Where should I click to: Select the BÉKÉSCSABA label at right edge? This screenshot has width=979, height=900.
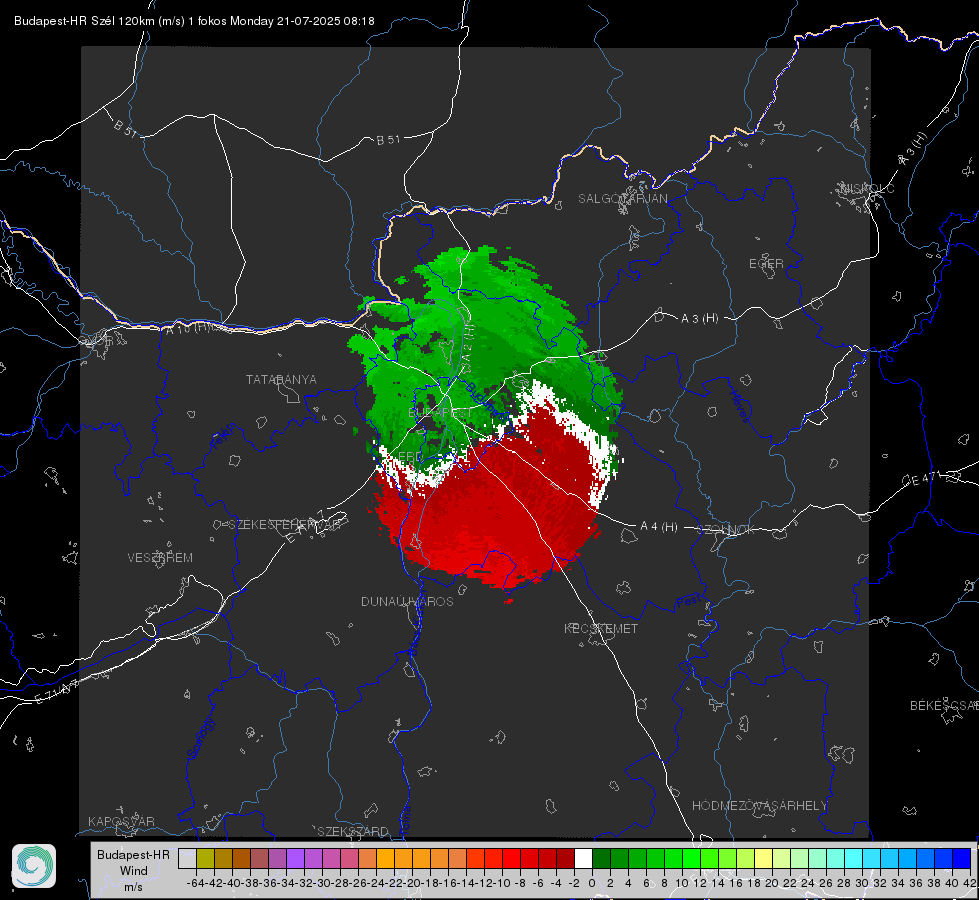tap(944, 705)
